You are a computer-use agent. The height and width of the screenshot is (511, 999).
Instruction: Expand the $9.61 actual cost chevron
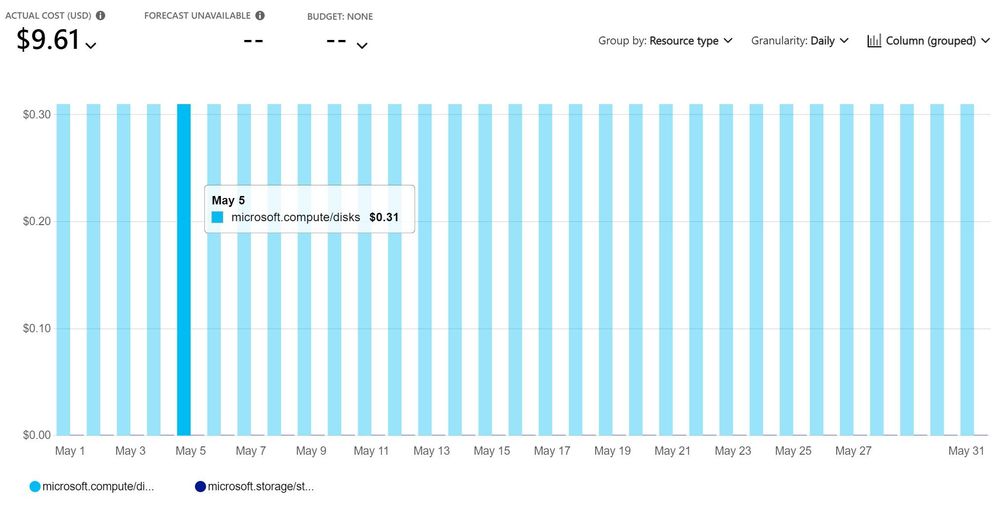[x=90, y=45]
